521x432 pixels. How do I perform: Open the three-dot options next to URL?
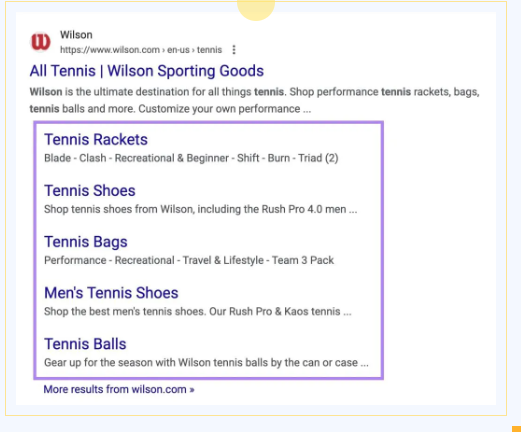[234, 50]
